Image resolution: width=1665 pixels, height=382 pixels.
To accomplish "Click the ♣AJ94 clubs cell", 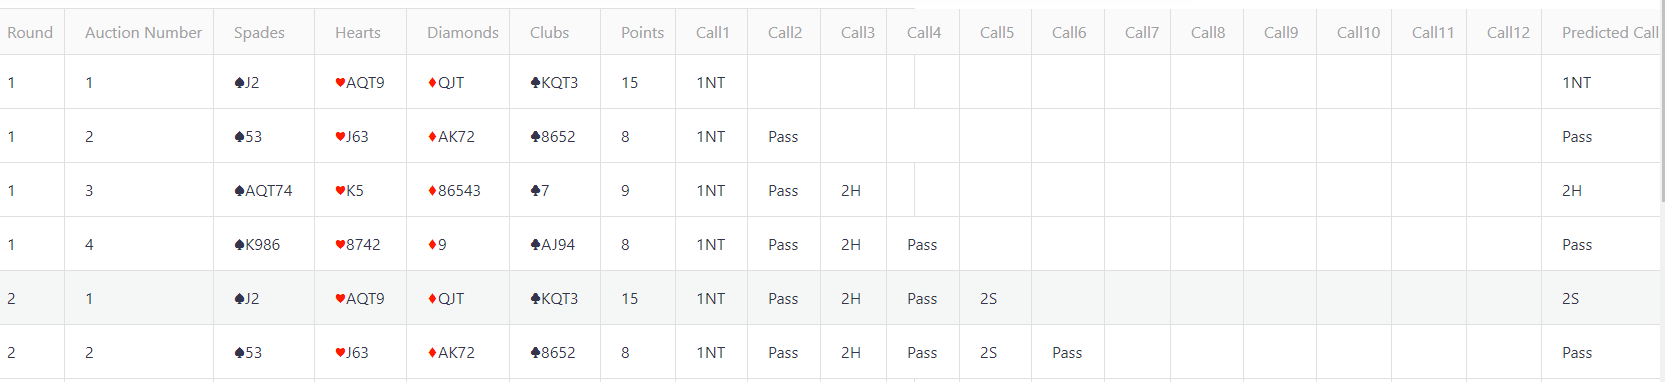I will click(x=555, y=244).
